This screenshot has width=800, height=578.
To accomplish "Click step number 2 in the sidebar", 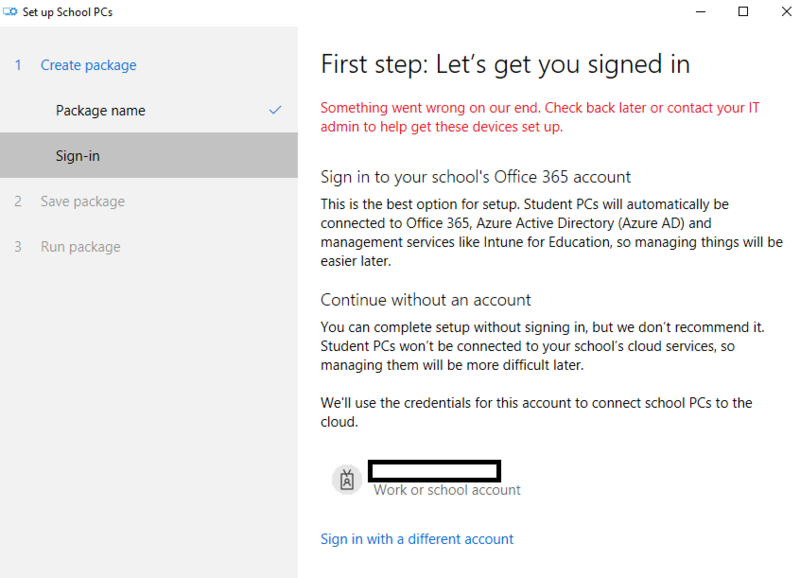I will tap(18, 201).
